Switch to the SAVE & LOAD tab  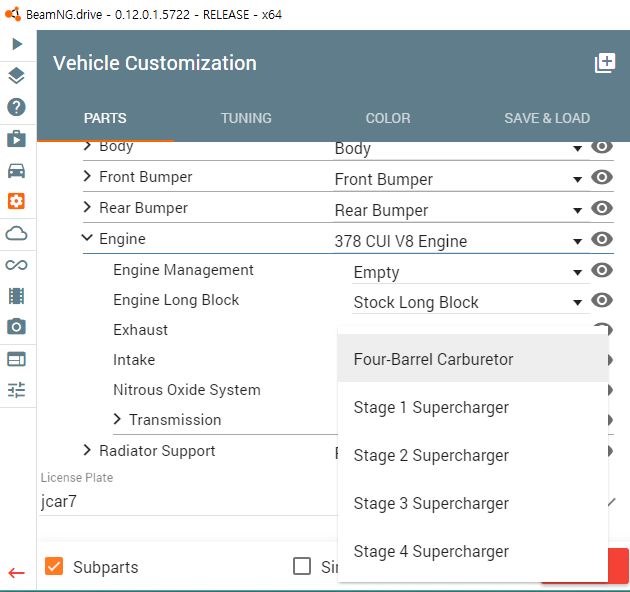click(547, 118)
